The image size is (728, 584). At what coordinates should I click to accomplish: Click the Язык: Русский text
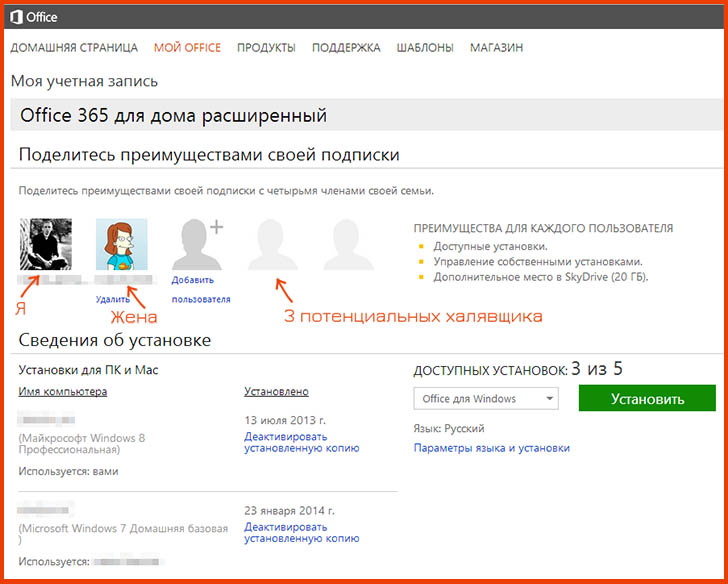[x=449, y=428]
